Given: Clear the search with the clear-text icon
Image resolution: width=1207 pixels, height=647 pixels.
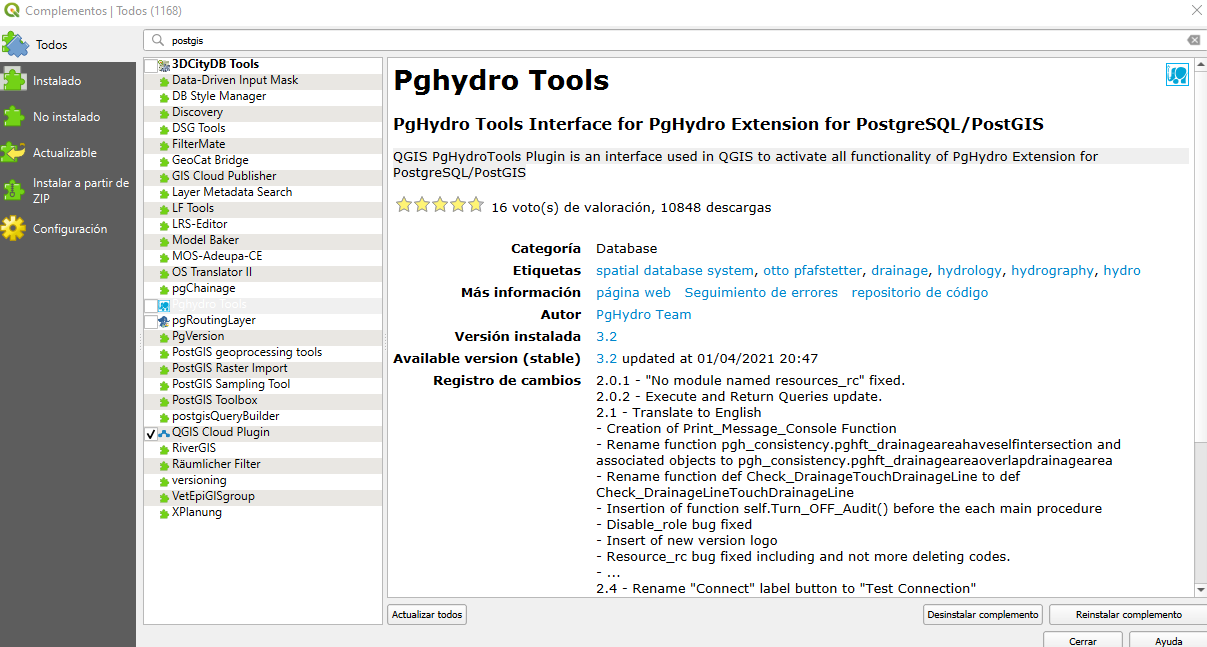Looking at the screenshot, I should pos(1193,41).
